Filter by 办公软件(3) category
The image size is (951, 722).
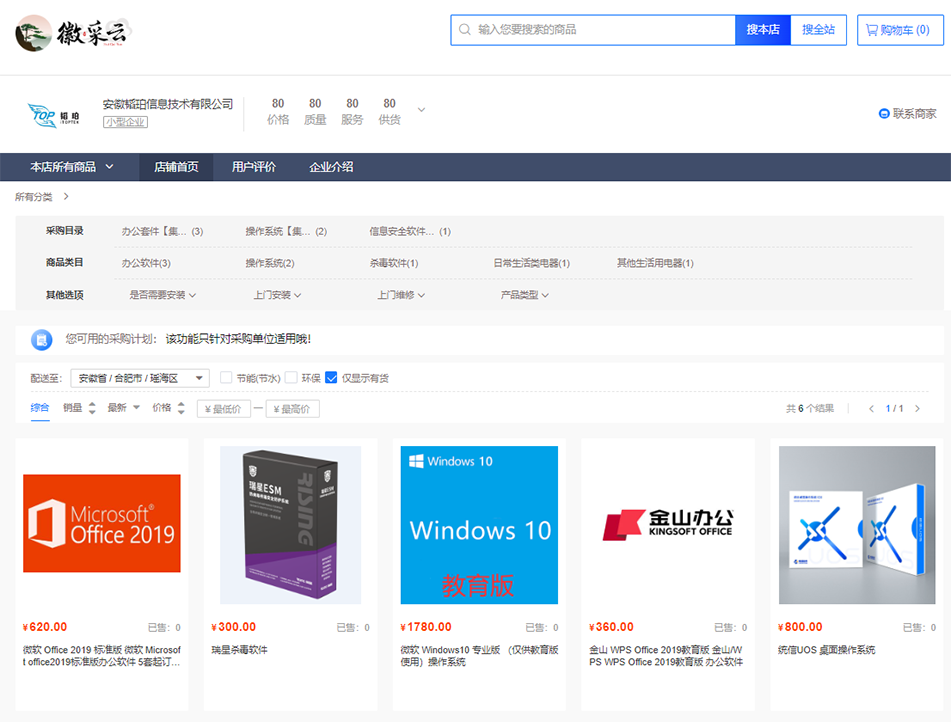(146, 263)
